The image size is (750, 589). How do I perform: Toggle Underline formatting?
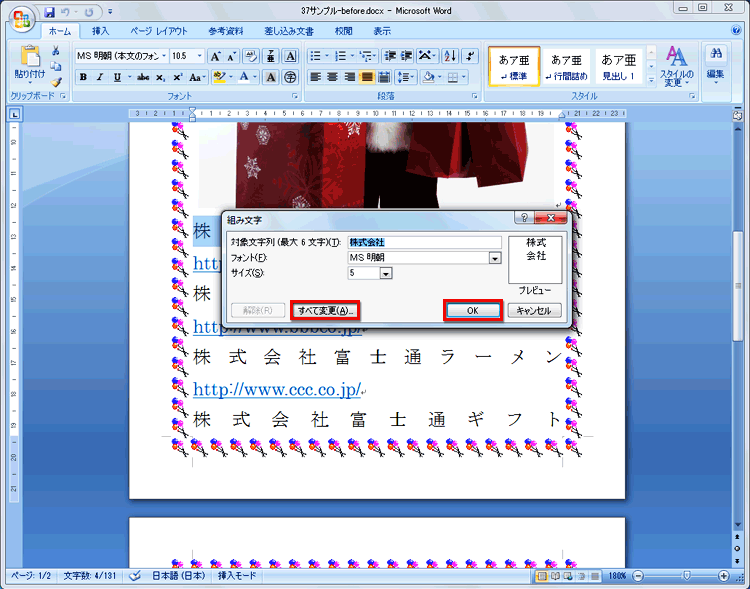[x=117, y=77]
